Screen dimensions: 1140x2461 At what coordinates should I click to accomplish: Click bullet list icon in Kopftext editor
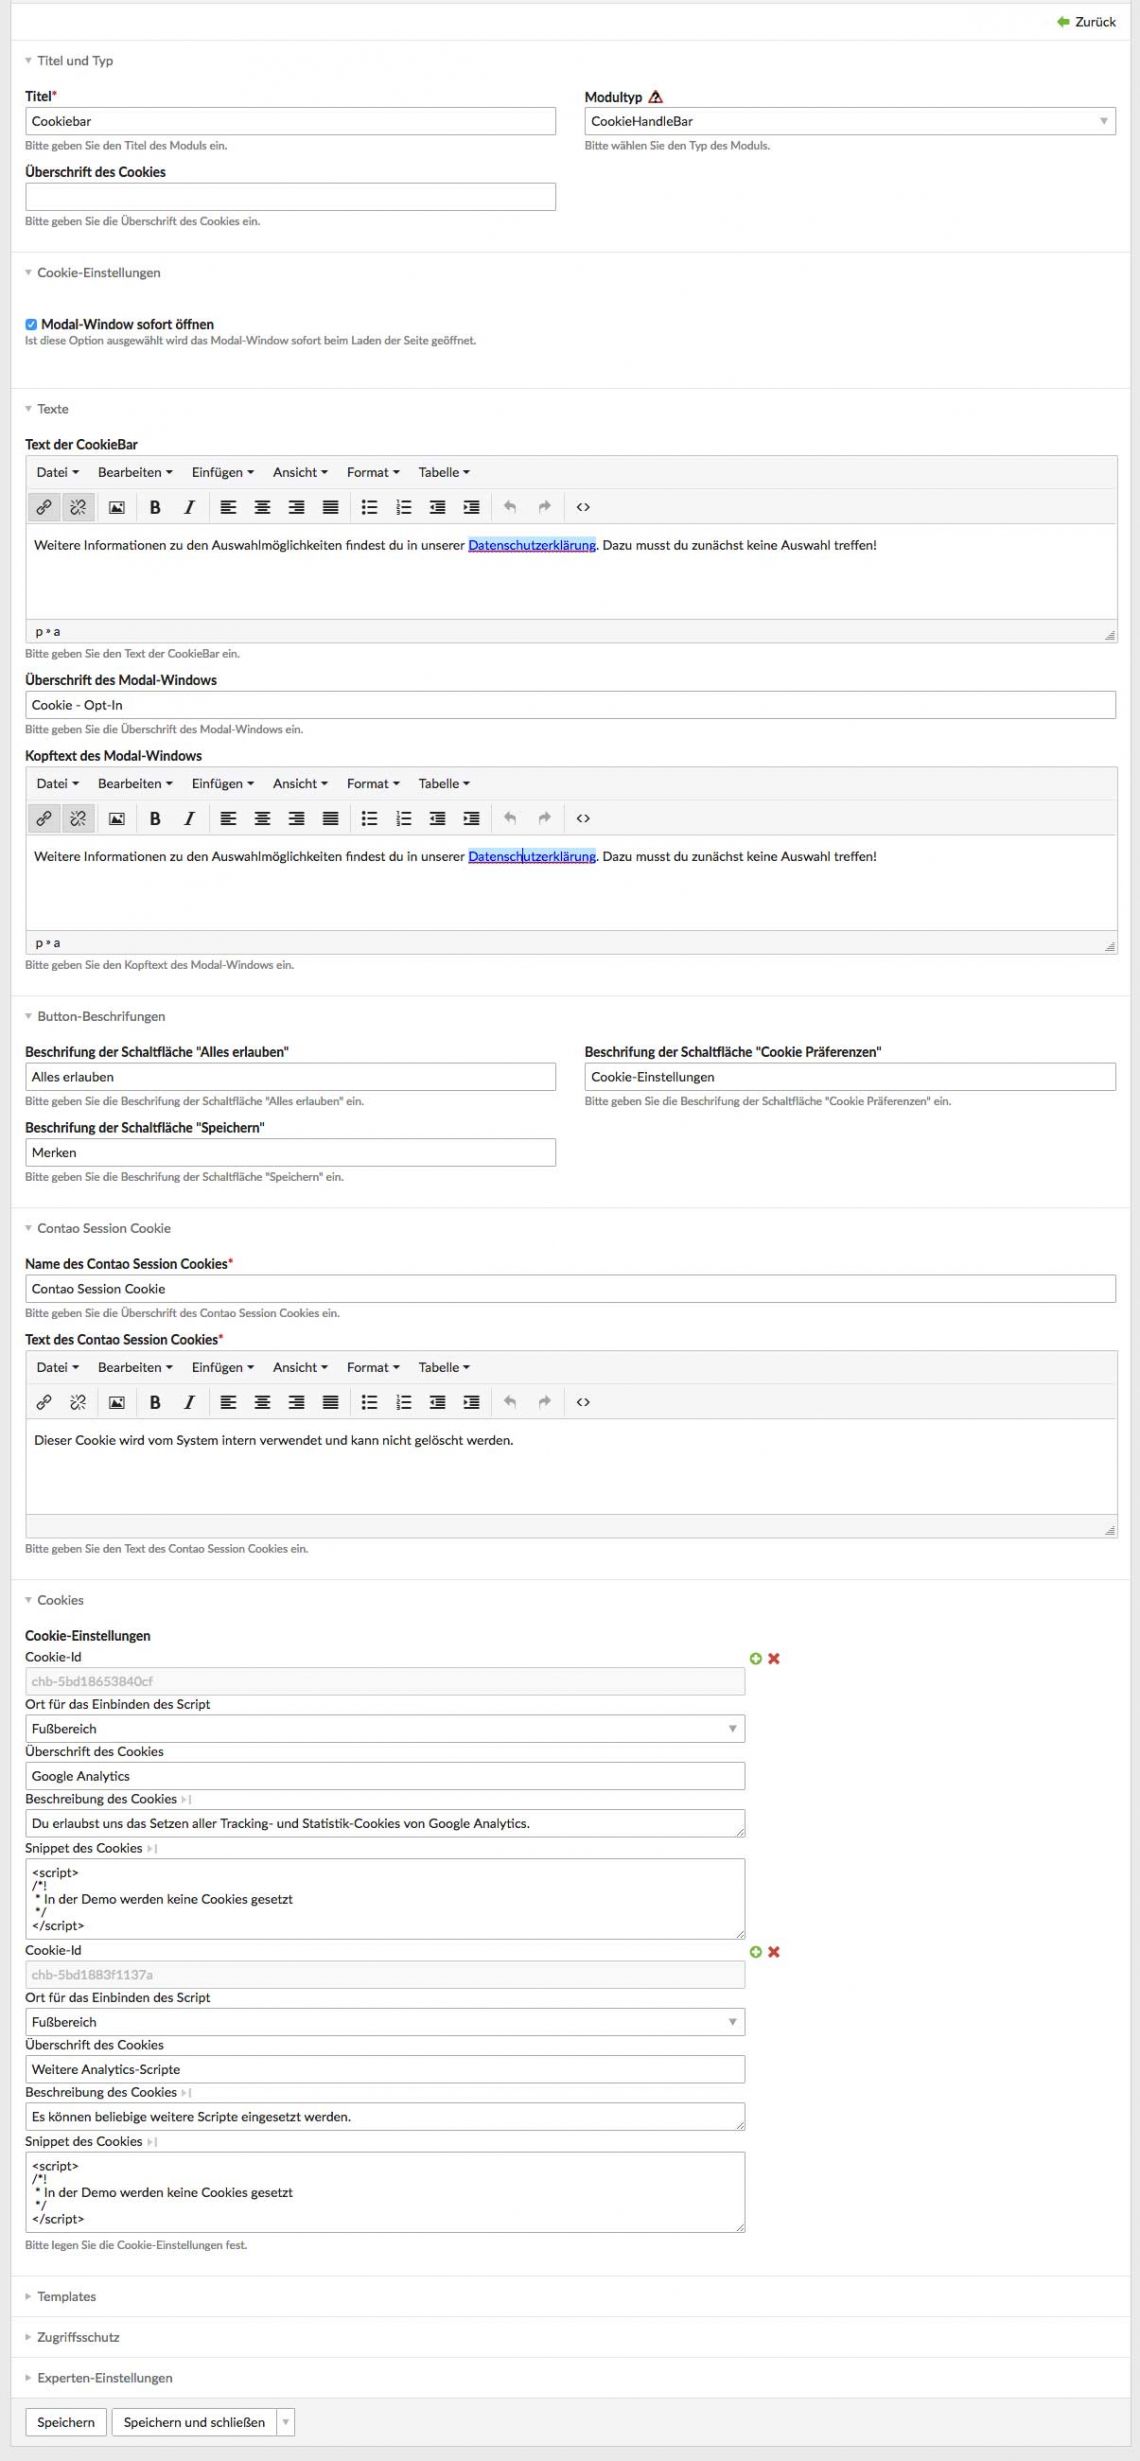coord(369,818)
